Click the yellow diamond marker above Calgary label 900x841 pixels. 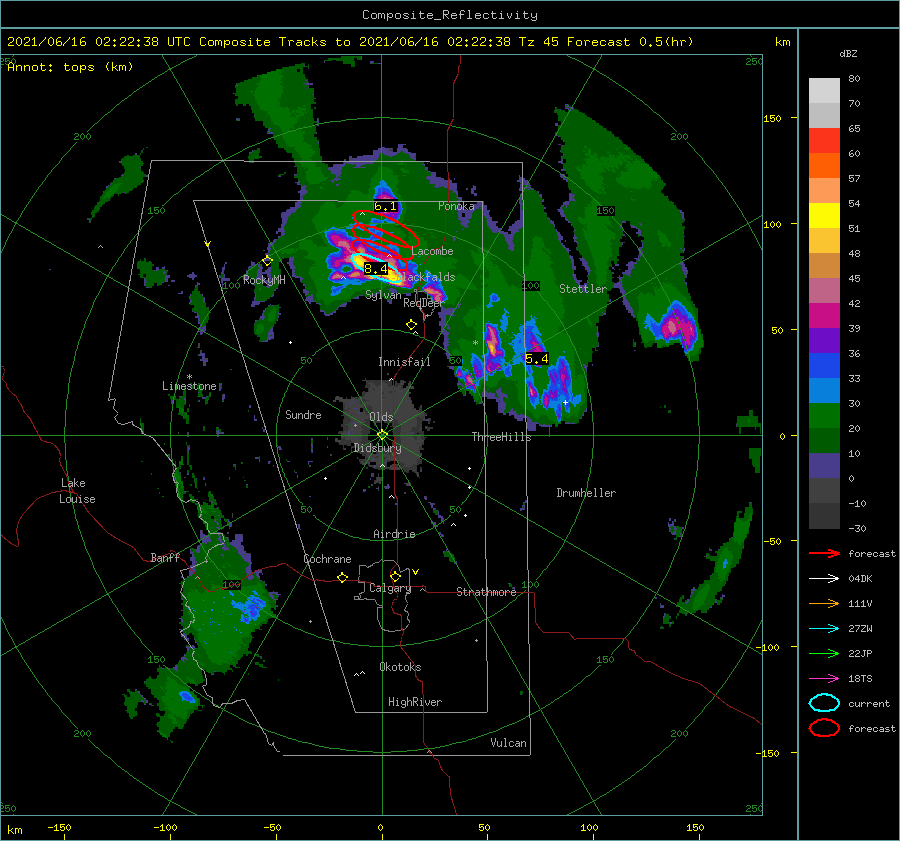[x=395, y=576]
